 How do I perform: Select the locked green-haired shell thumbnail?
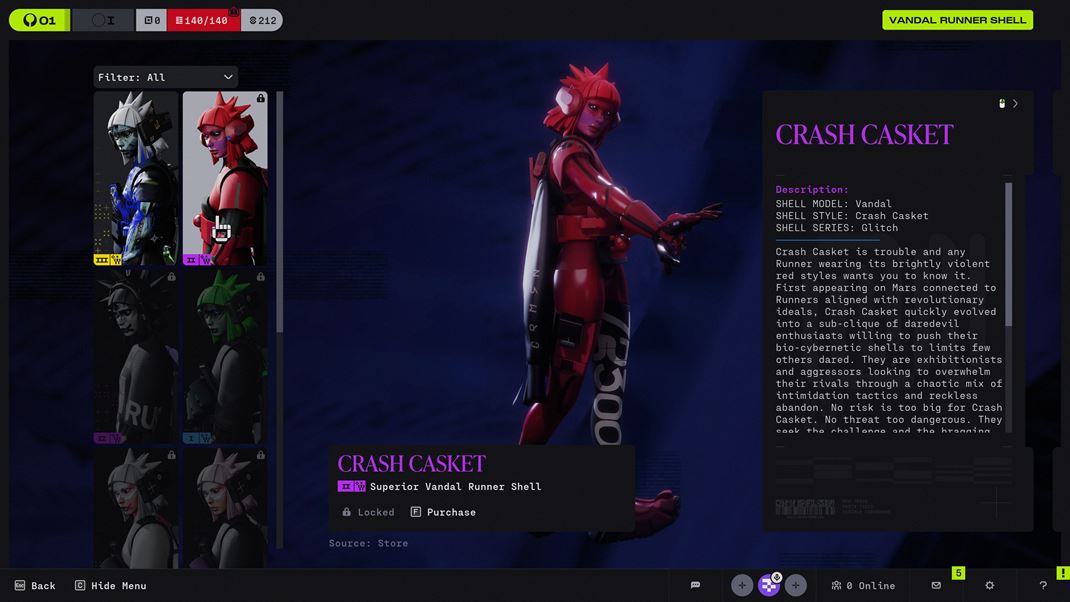point(225,356)
